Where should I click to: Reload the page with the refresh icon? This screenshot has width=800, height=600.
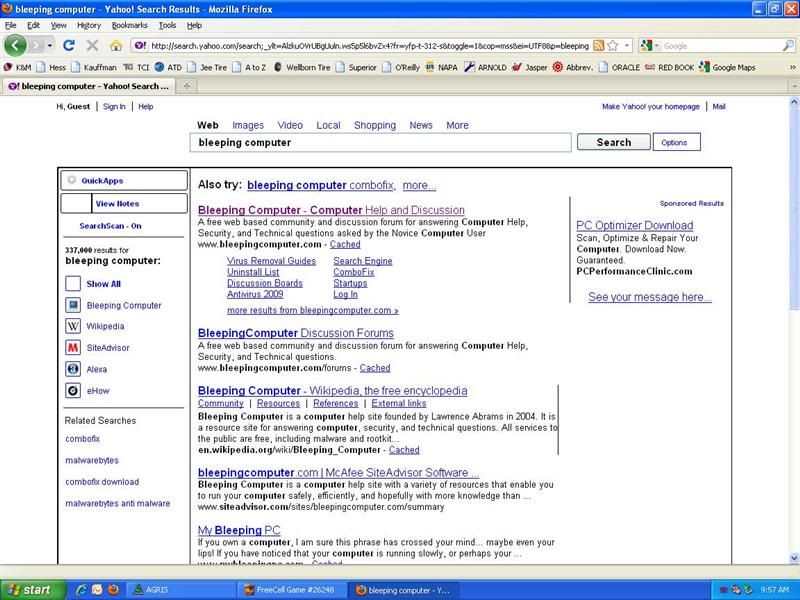69,46
